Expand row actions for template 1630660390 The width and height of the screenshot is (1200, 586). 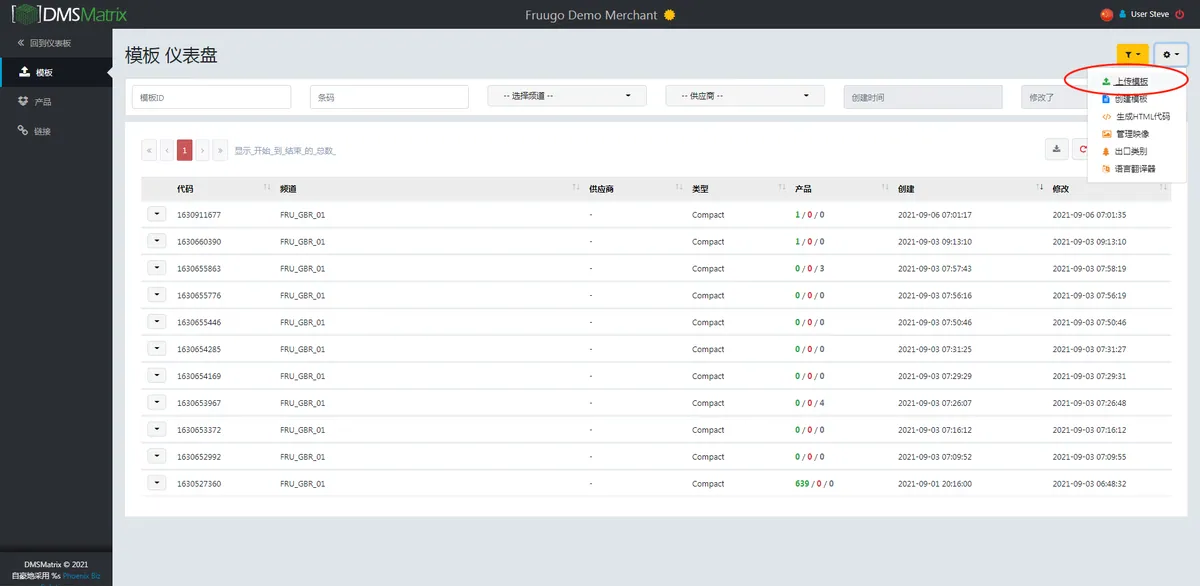pyautogui.click(x=156, y=241)
